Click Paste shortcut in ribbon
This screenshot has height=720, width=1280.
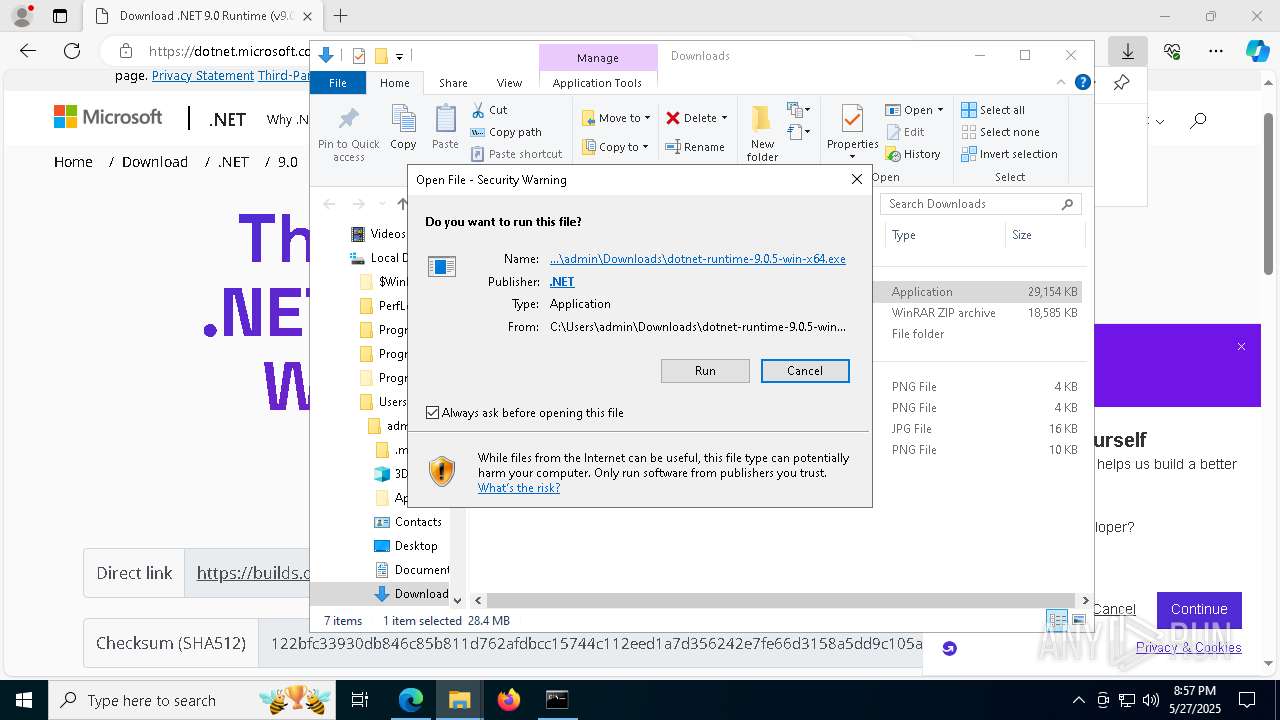pos(517,154)
